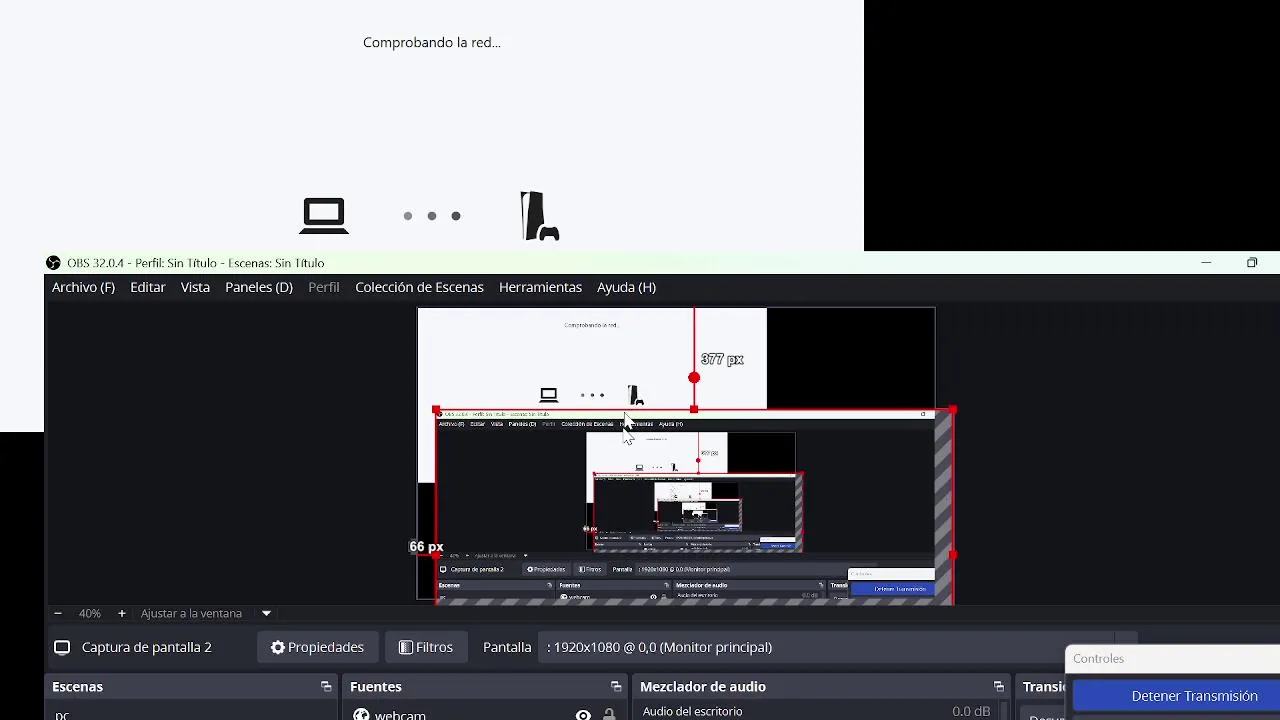Click the Audio del escritorio label
1280x720 pixels.
point(692,711)
